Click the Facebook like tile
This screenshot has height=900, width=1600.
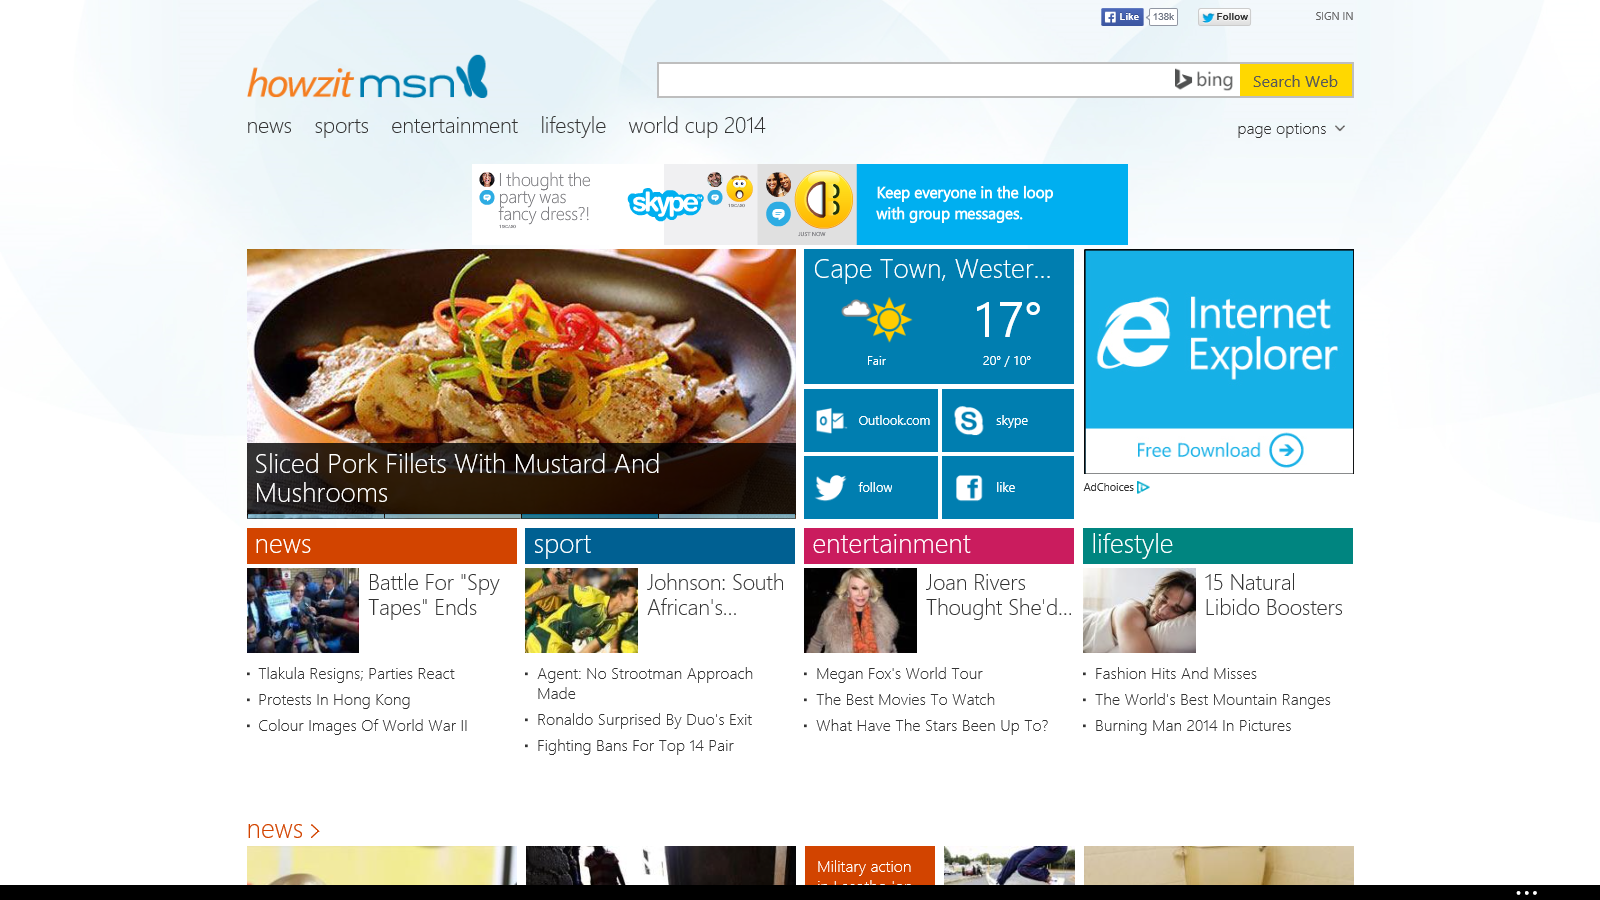pos(1008,488)
